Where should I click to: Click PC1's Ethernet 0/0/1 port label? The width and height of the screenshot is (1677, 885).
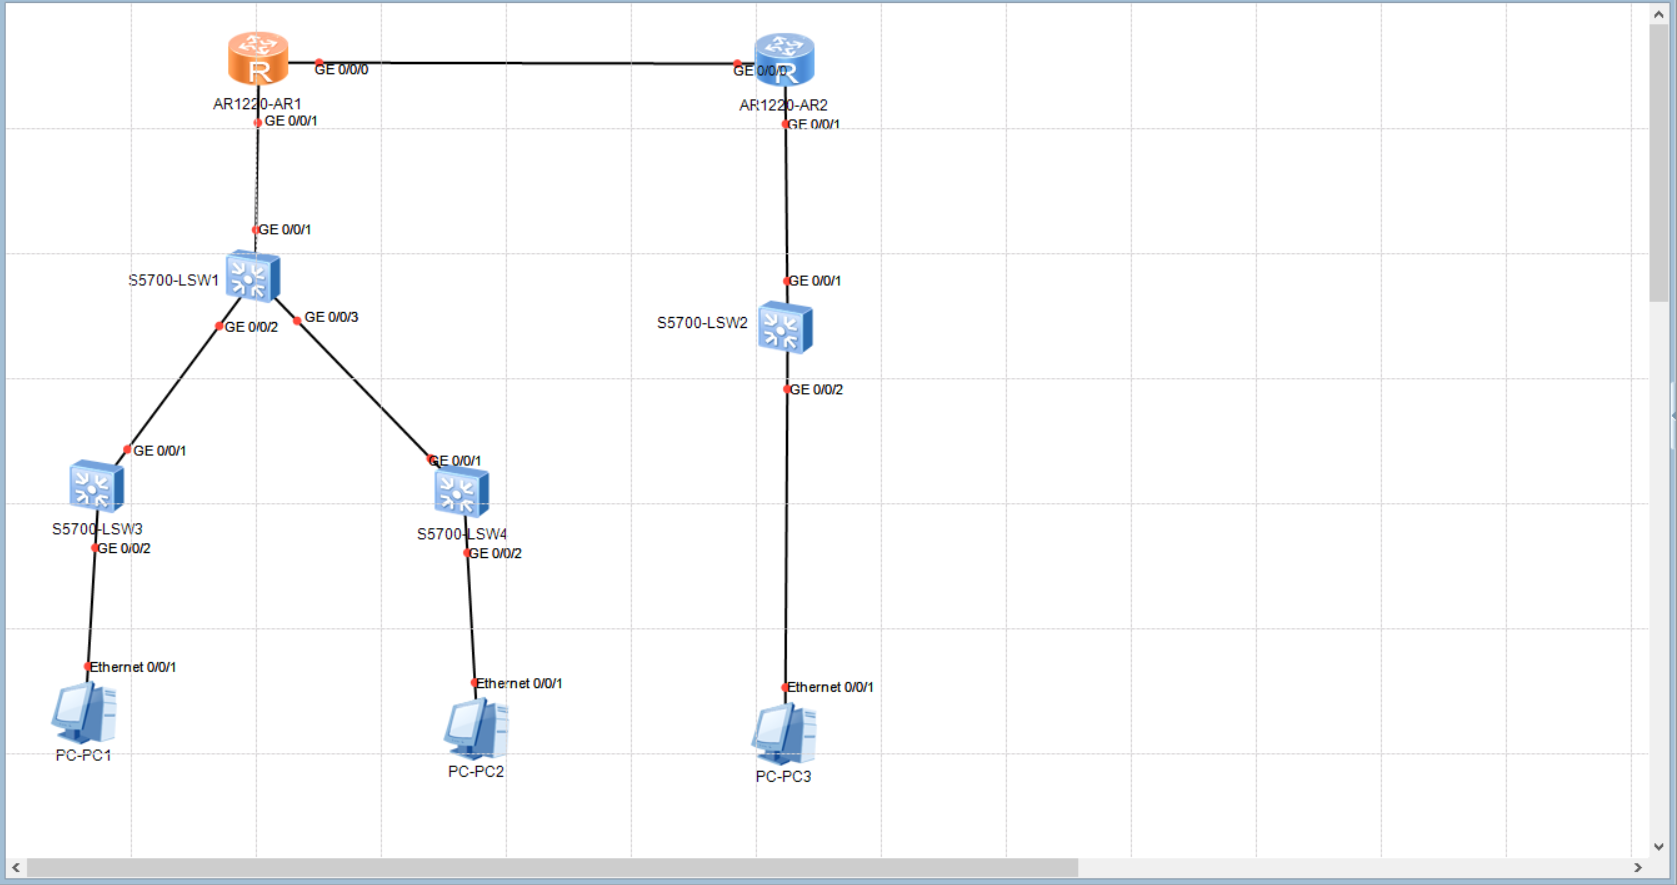click(x=133, y=667)
